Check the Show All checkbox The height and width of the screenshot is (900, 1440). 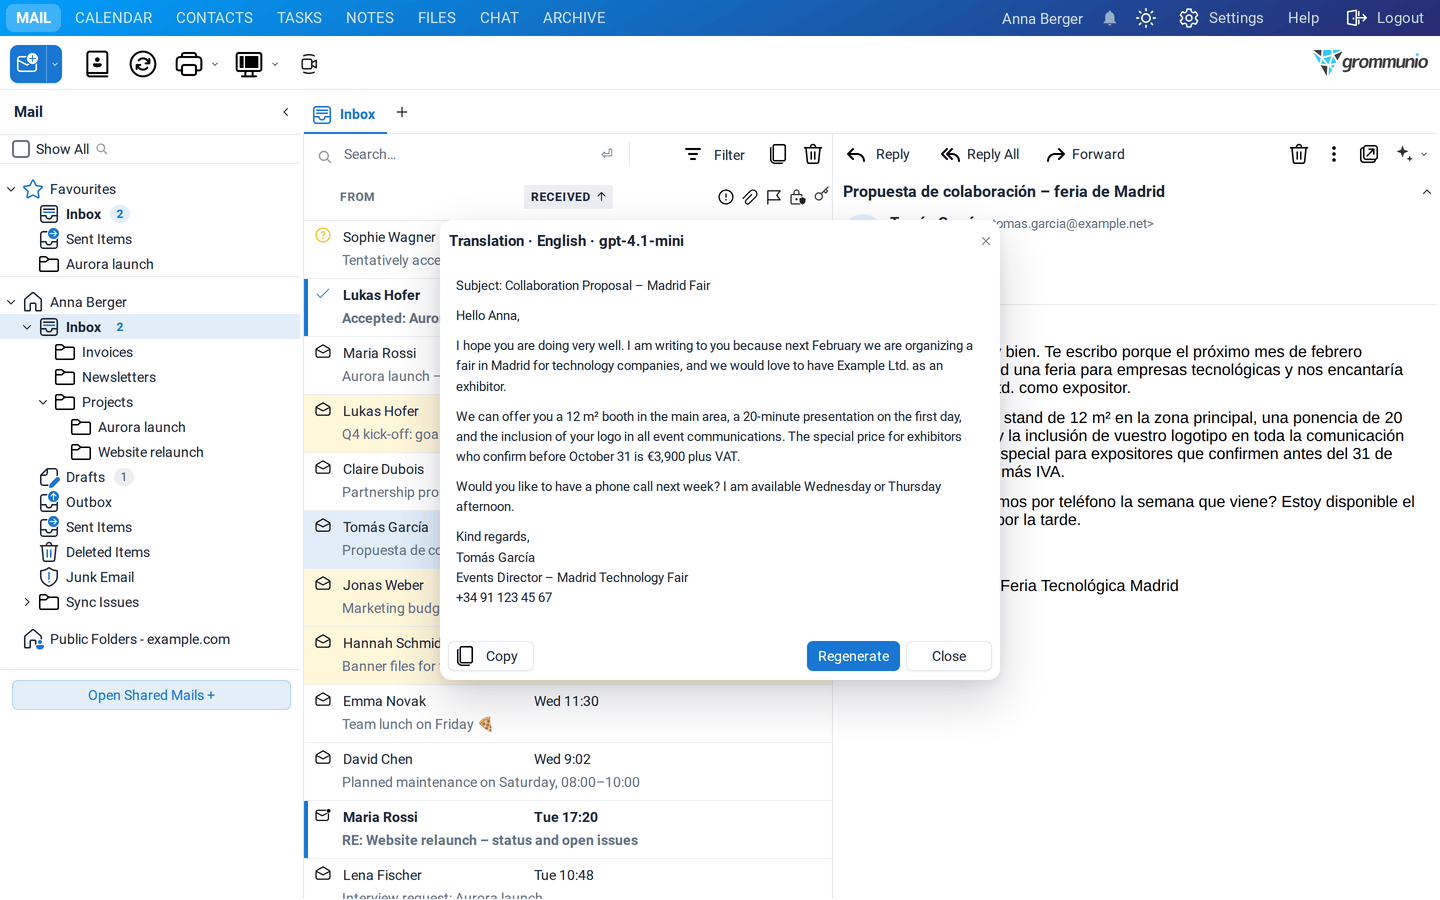(21, 149)
